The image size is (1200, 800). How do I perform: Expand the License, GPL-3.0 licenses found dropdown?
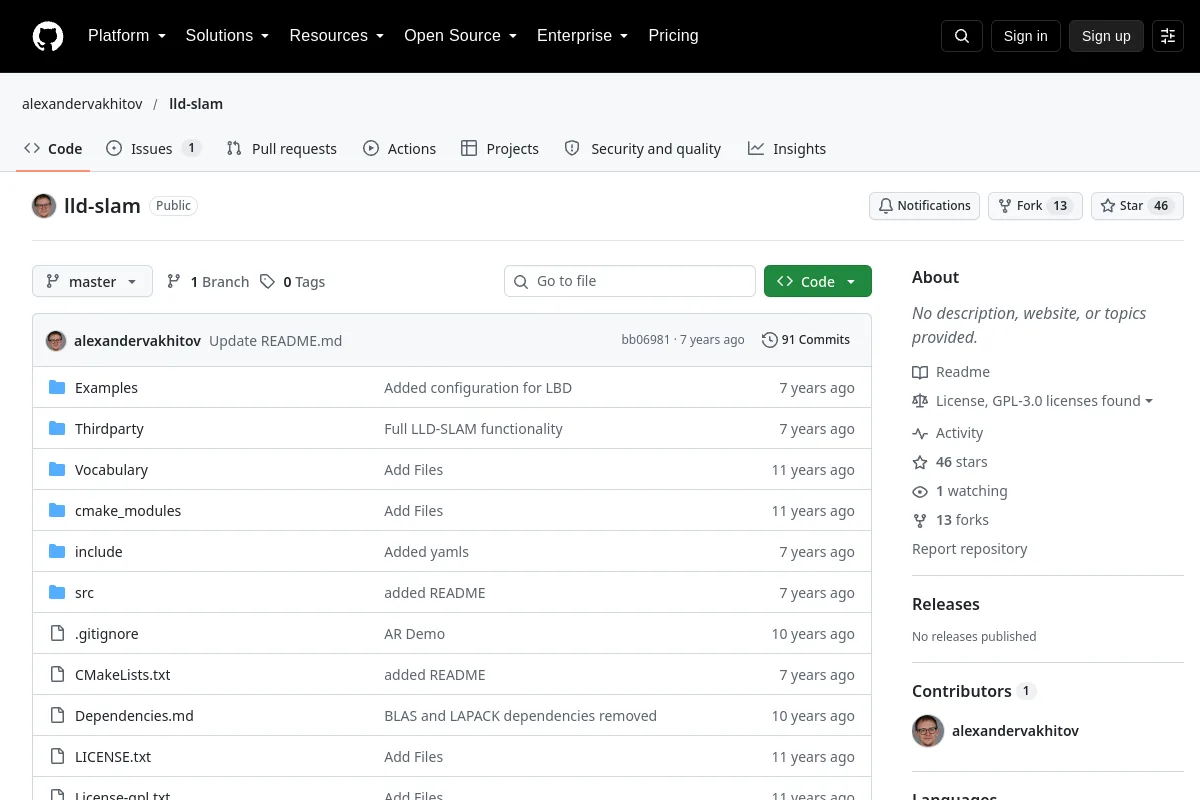click(1032, 401)
